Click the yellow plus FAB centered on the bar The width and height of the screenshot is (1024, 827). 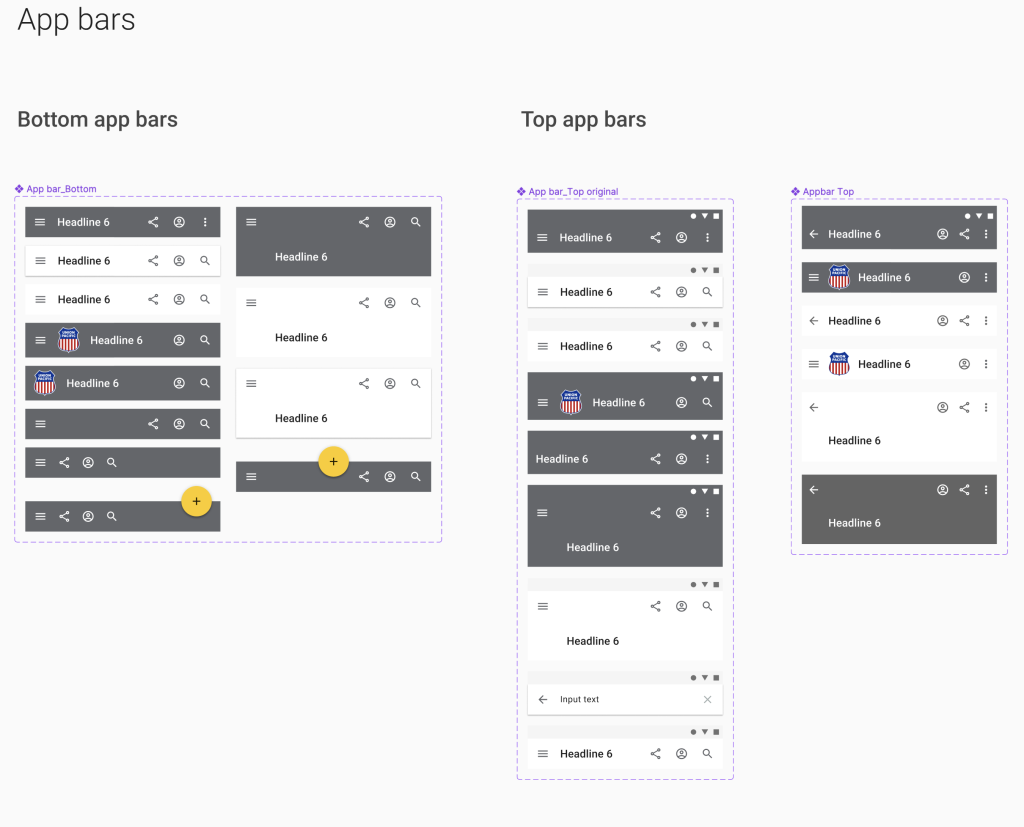pyautogui.click(x=334, y=461)
